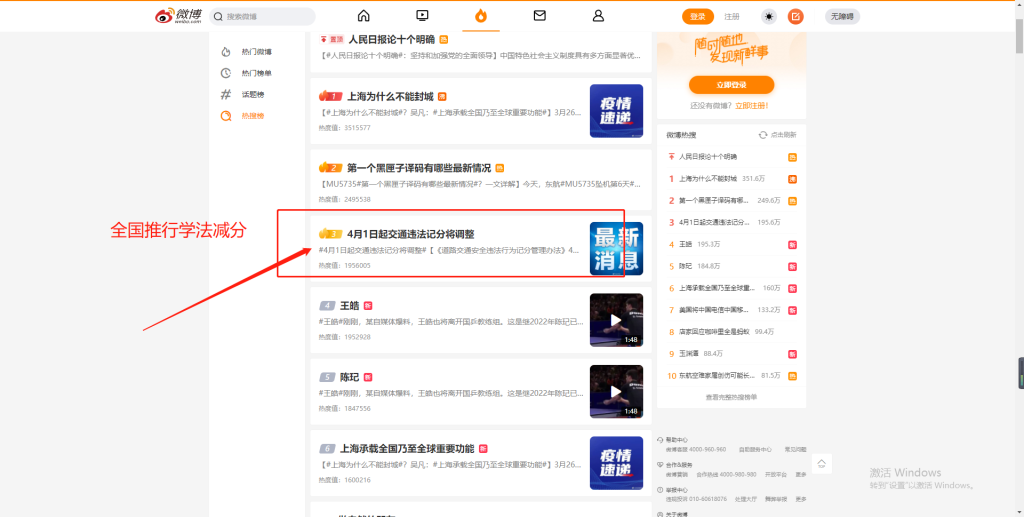
Task: Click the 立即注册 link
Action: pos(752,106)
